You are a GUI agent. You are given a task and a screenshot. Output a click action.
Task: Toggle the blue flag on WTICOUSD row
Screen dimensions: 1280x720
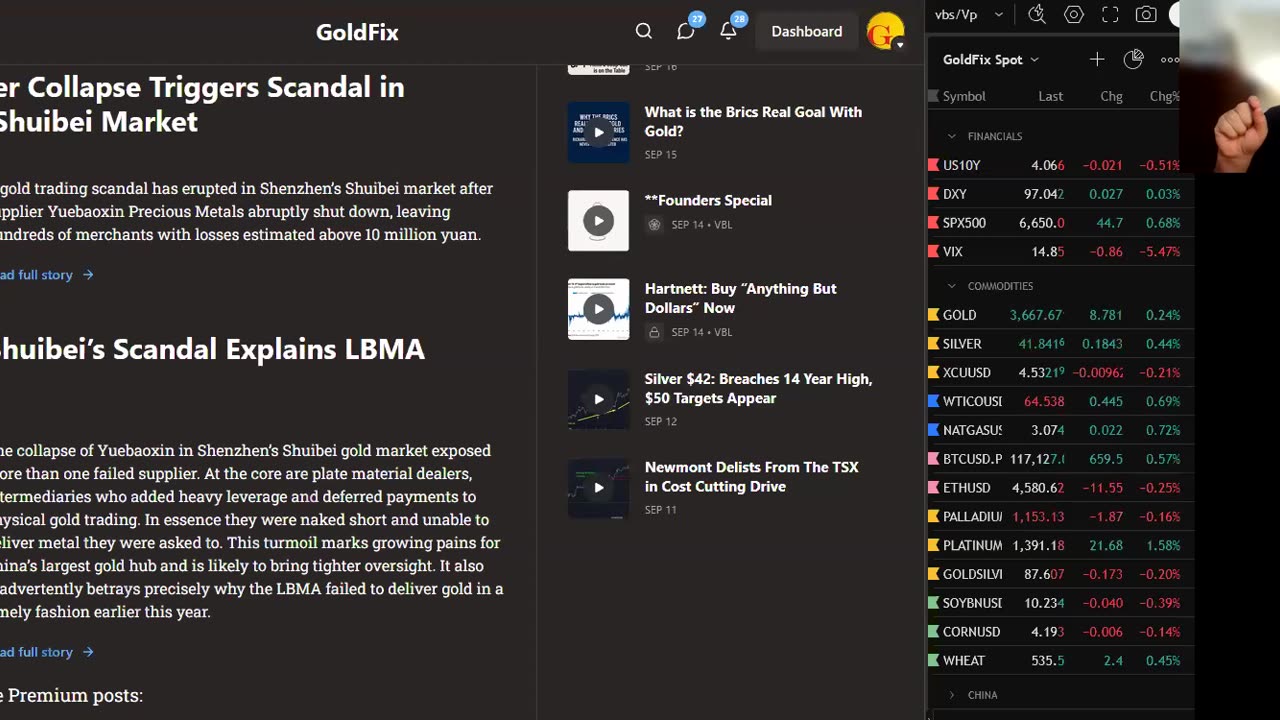pos(934,401)
